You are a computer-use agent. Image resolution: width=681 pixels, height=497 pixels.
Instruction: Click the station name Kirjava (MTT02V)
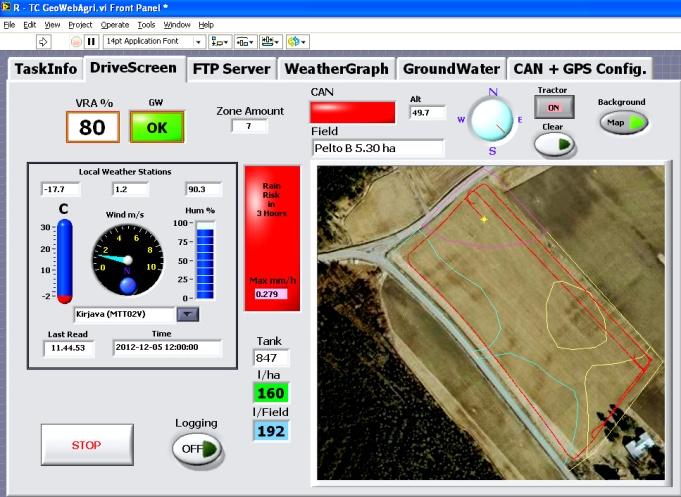[x=124, y=314]
